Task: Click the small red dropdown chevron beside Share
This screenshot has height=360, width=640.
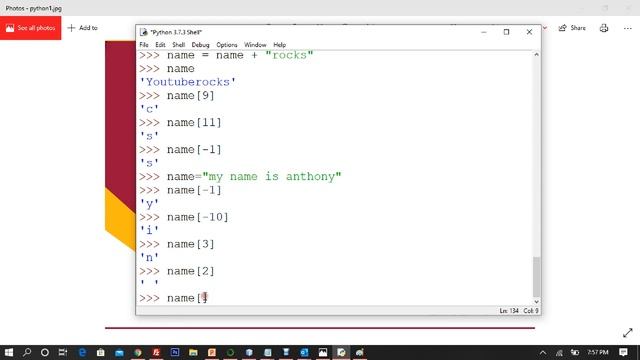Action: point(545,28)
